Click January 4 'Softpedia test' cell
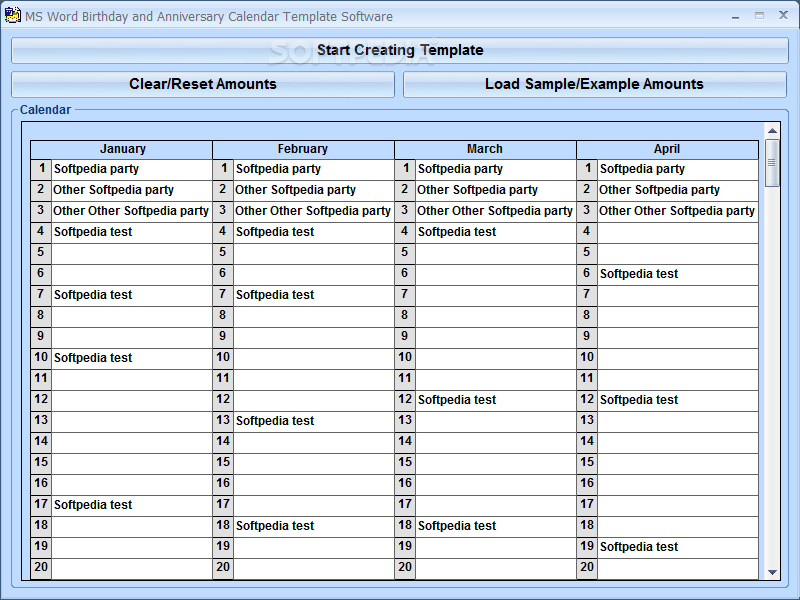The width and height of the screenshot is (800, 600). (132, 232)
